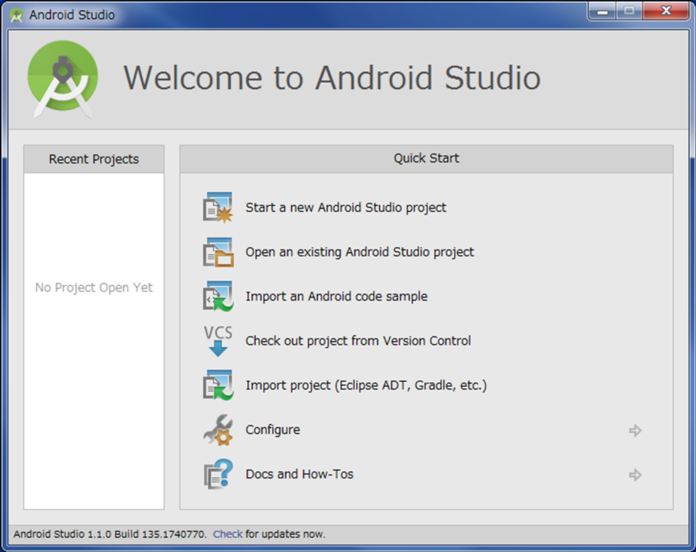Follow the "Check" for updates link
Viewport: 696px width, 552px height.
pos(227,534)
